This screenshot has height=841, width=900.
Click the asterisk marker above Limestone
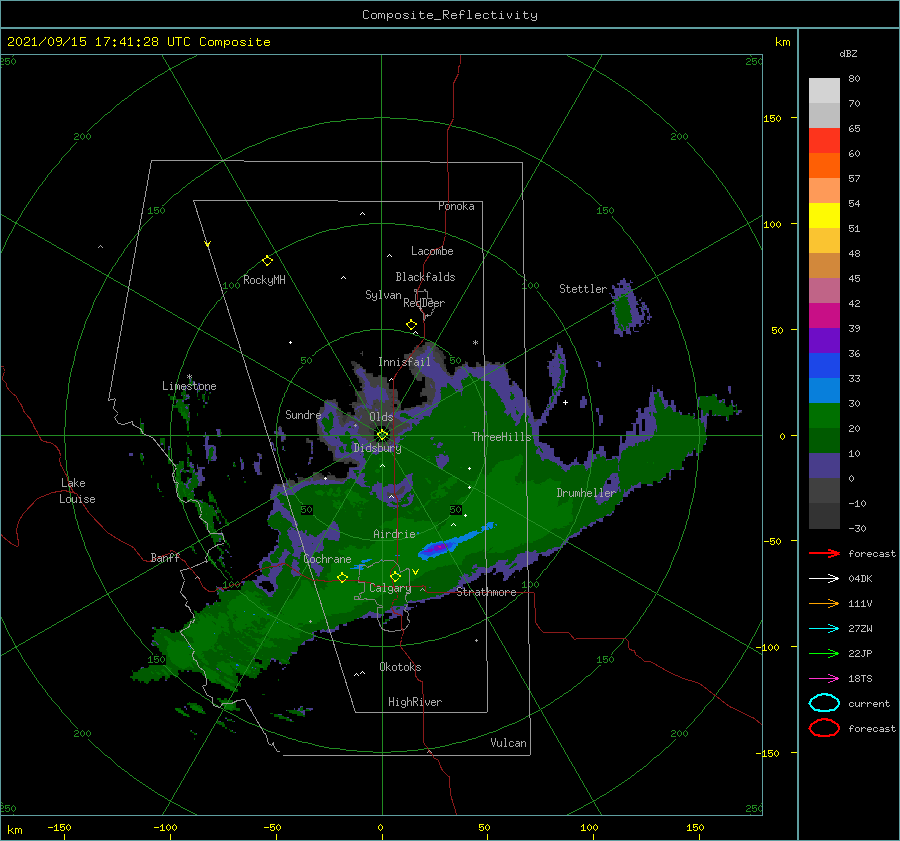(x=189, y=377)
